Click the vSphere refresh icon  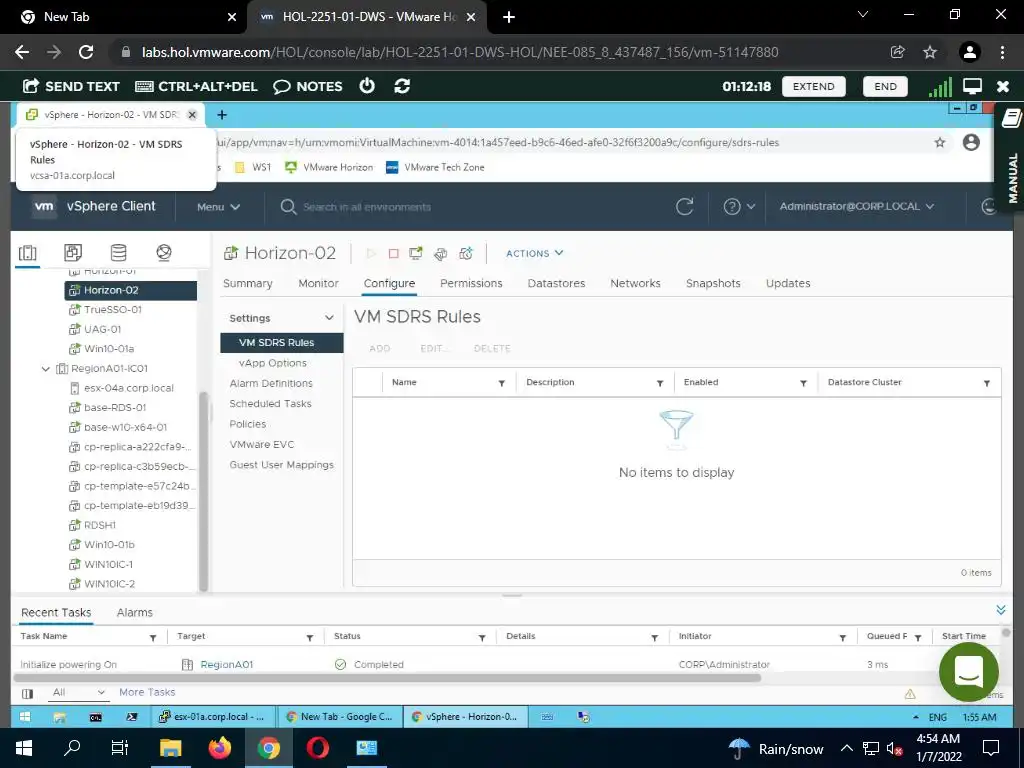[684, 207]
